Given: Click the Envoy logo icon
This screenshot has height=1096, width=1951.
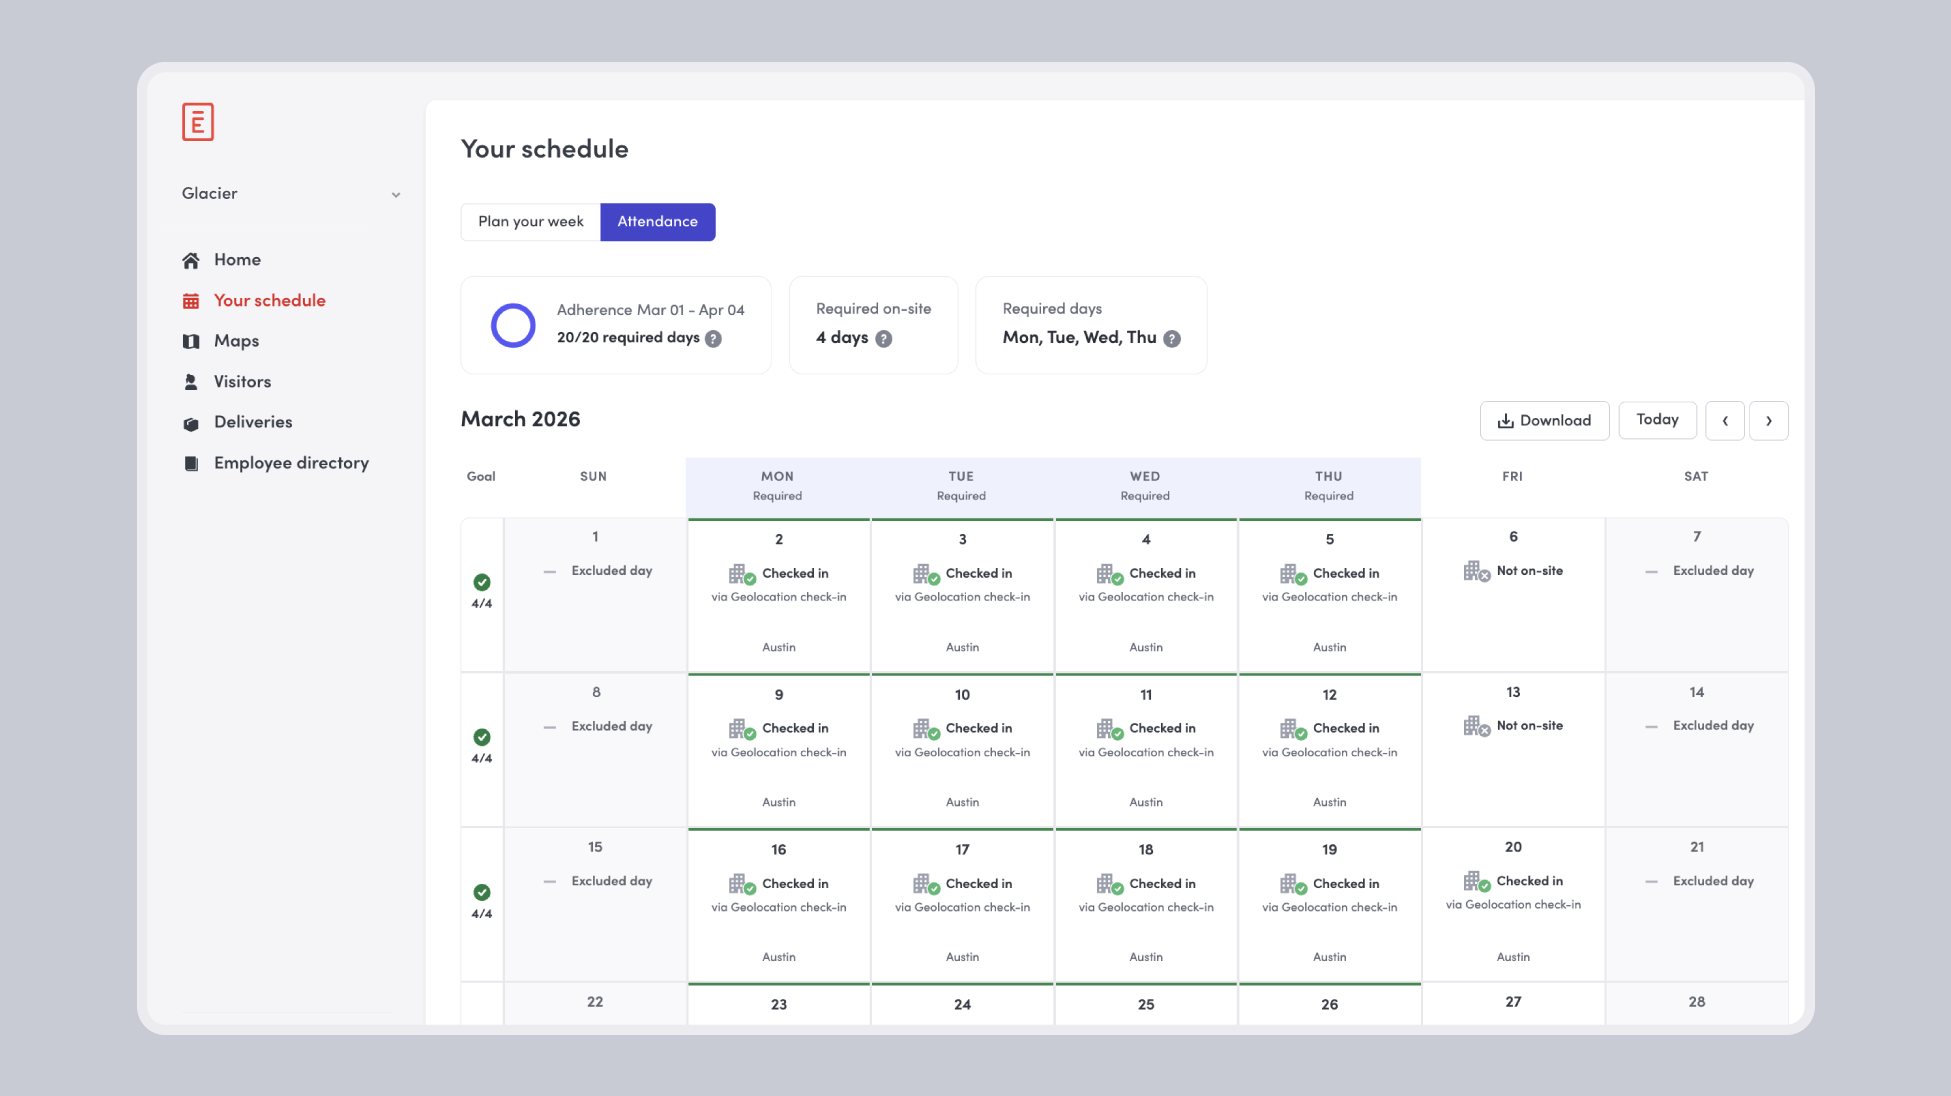Looking at the screenshot, I should click(x=198, y=122).
